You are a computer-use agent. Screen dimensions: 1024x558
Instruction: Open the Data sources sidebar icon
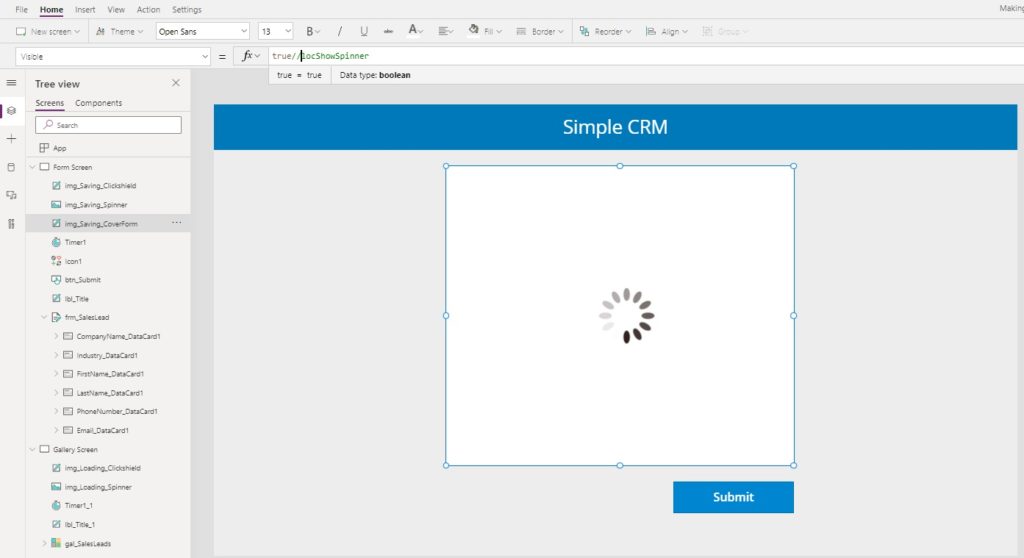tap(11, 167)
